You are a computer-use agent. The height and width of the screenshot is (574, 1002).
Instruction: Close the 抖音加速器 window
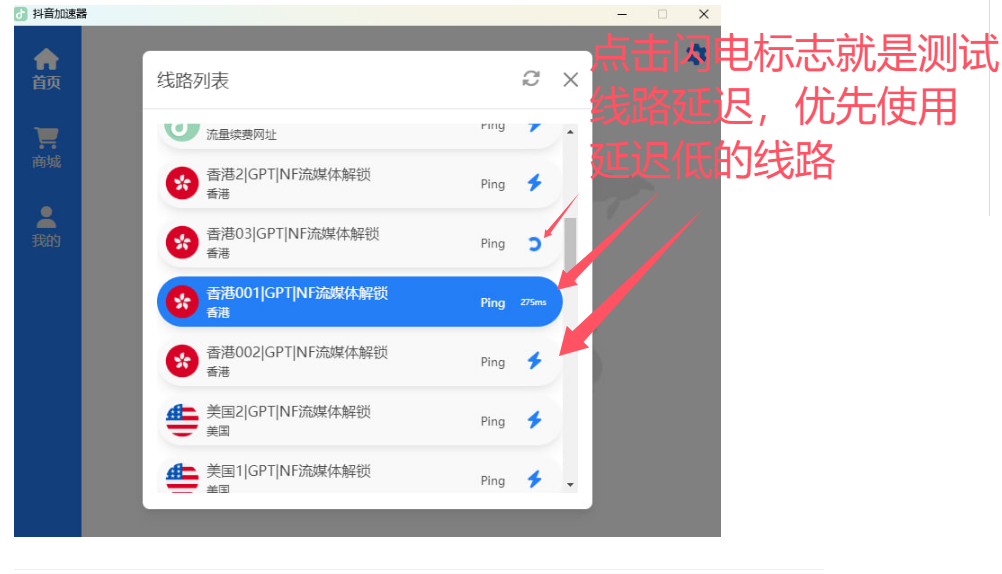[704, 14]
